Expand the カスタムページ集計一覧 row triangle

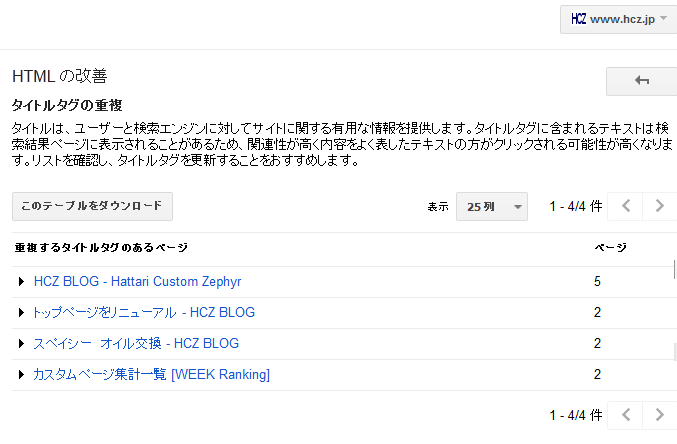21,374
